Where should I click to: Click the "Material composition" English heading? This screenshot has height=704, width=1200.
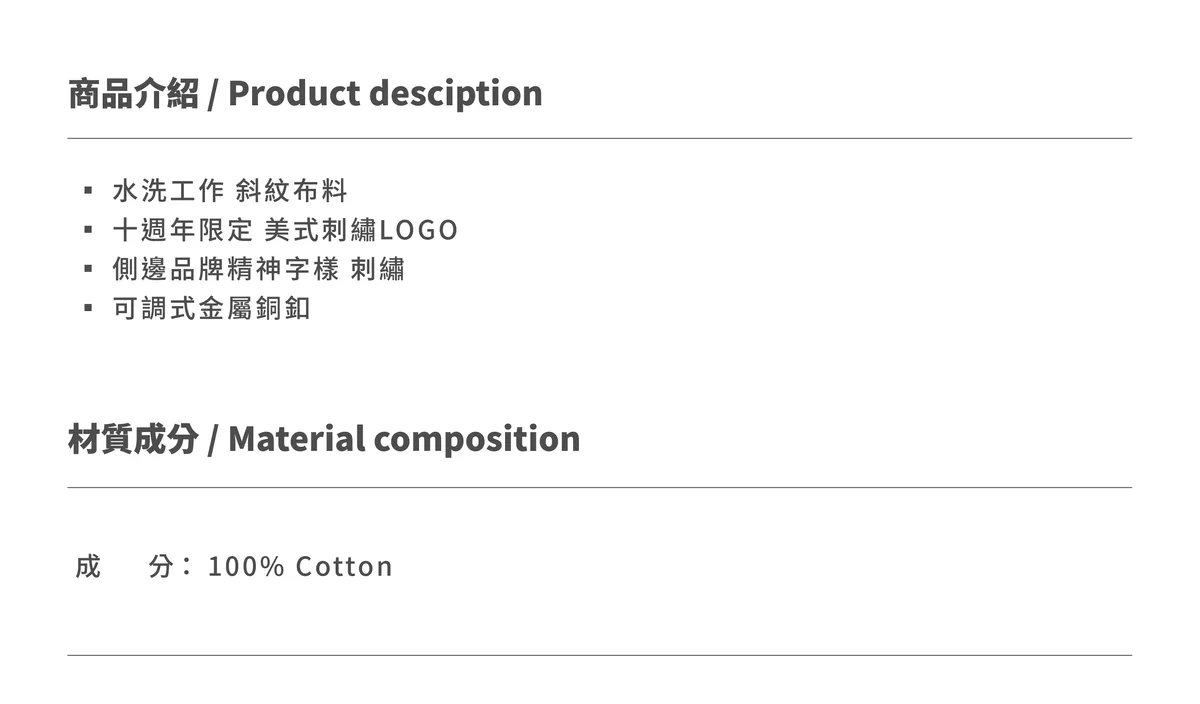tap(404, 439)
